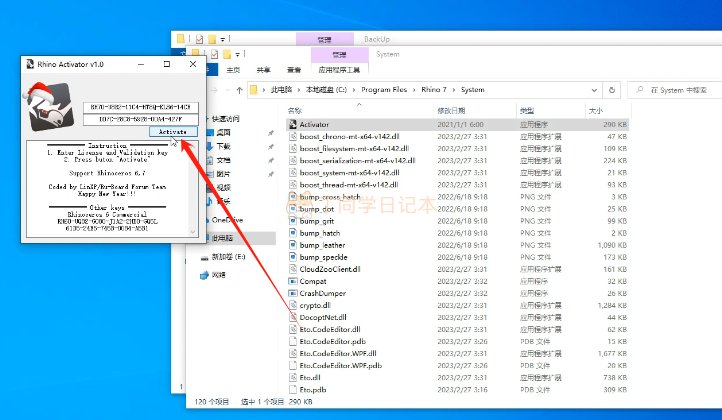Viewport: 722px width, 420px height.
Task: Select the bump_leather PNG file icon
Action: tap(292, 245)
